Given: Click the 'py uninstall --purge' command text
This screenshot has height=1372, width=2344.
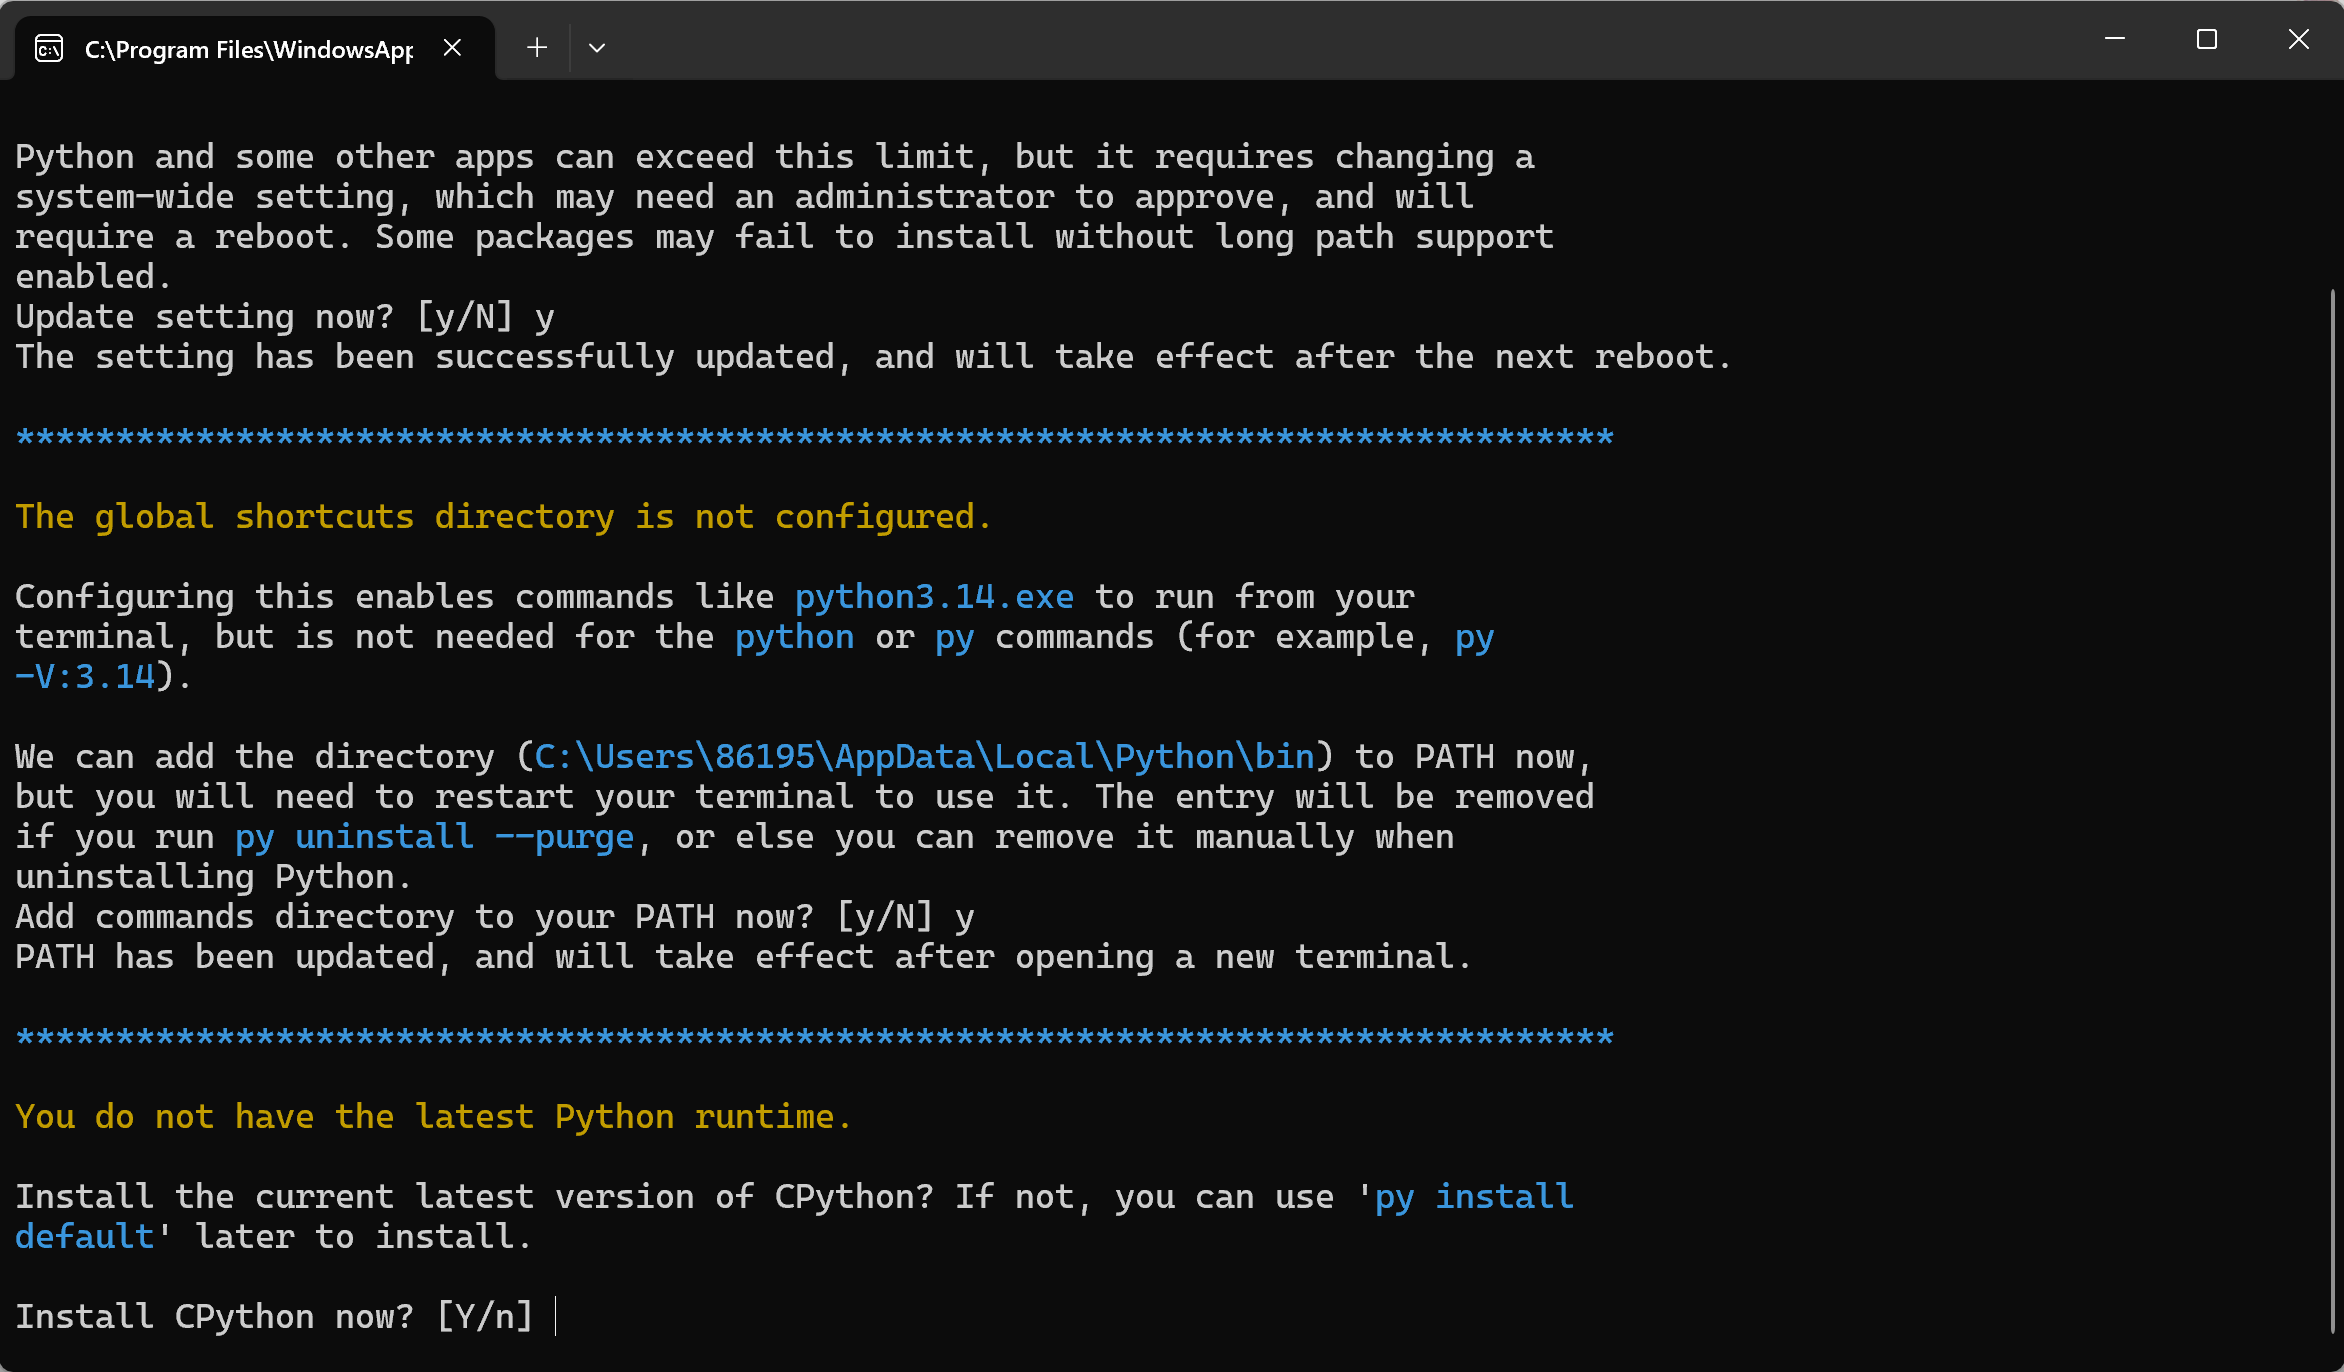Looking at the screenshot, I should (x=434, y=837).
